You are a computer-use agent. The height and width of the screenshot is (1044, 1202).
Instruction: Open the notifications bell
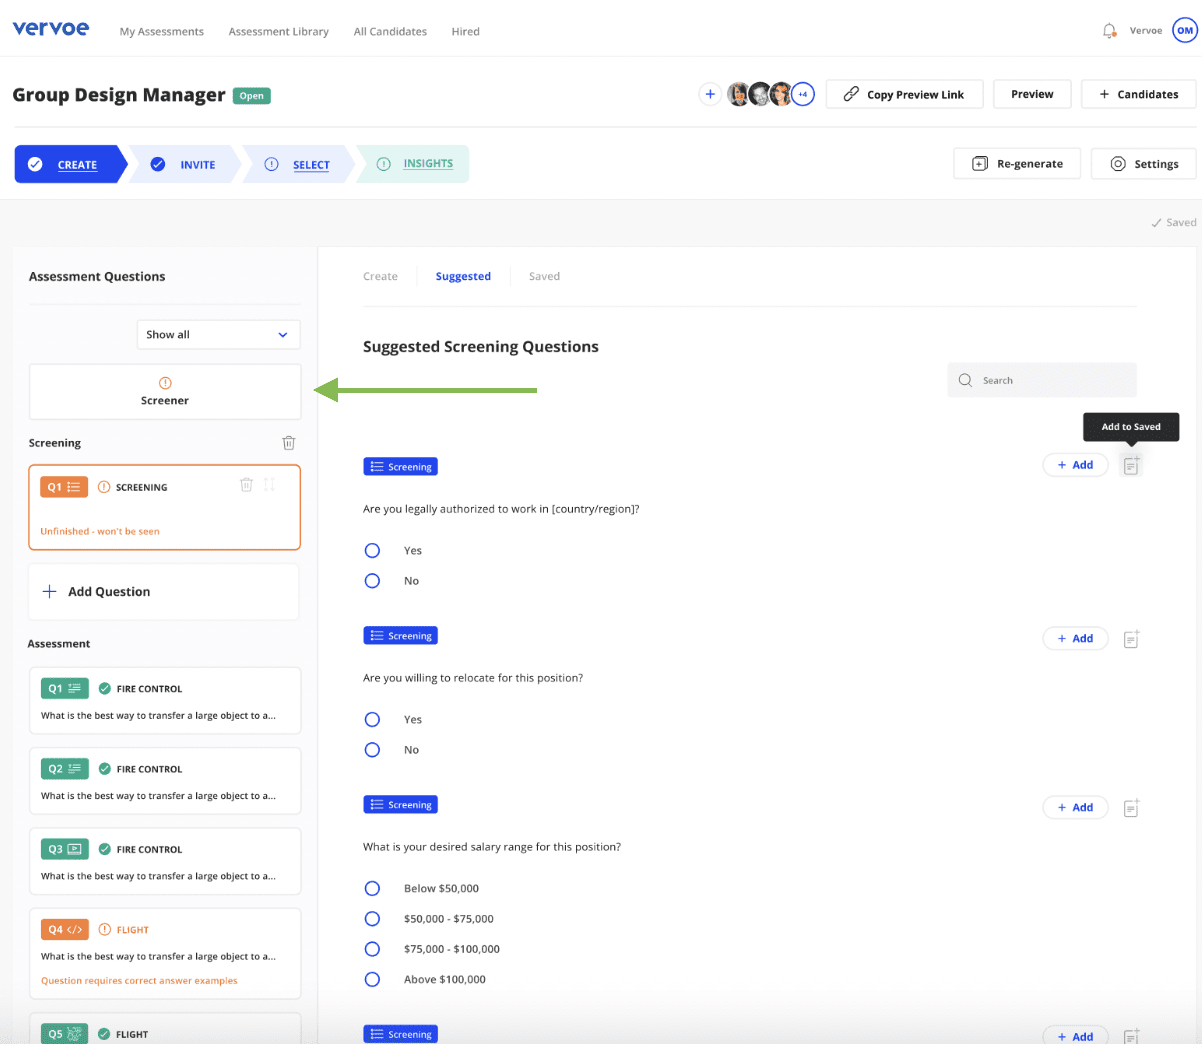click(x=1108, y=30)
